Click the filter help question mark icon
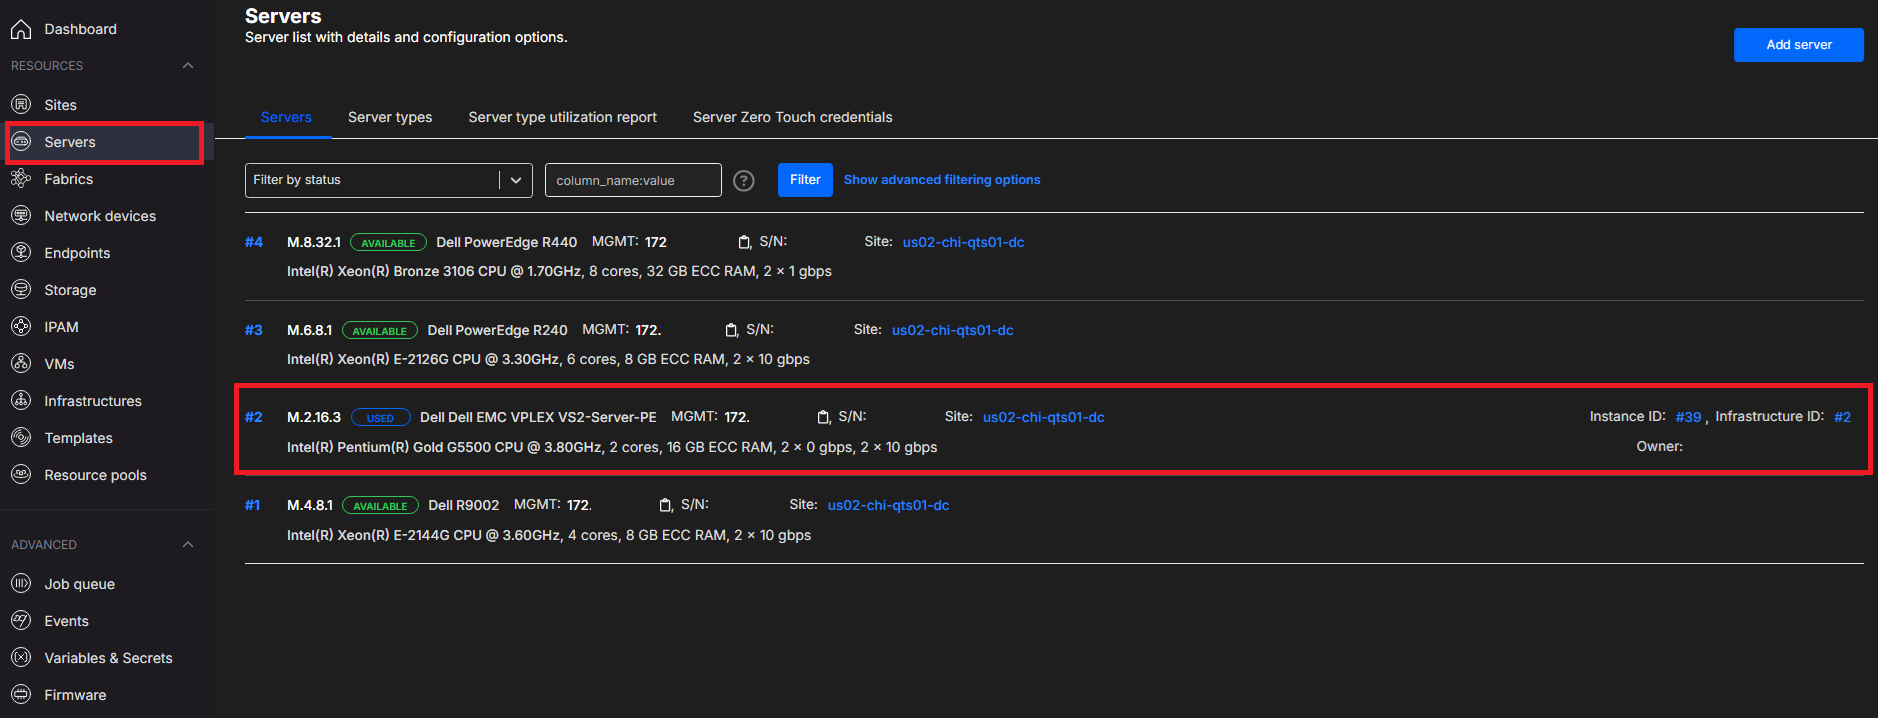1878x718 pixels. [744, 181]
